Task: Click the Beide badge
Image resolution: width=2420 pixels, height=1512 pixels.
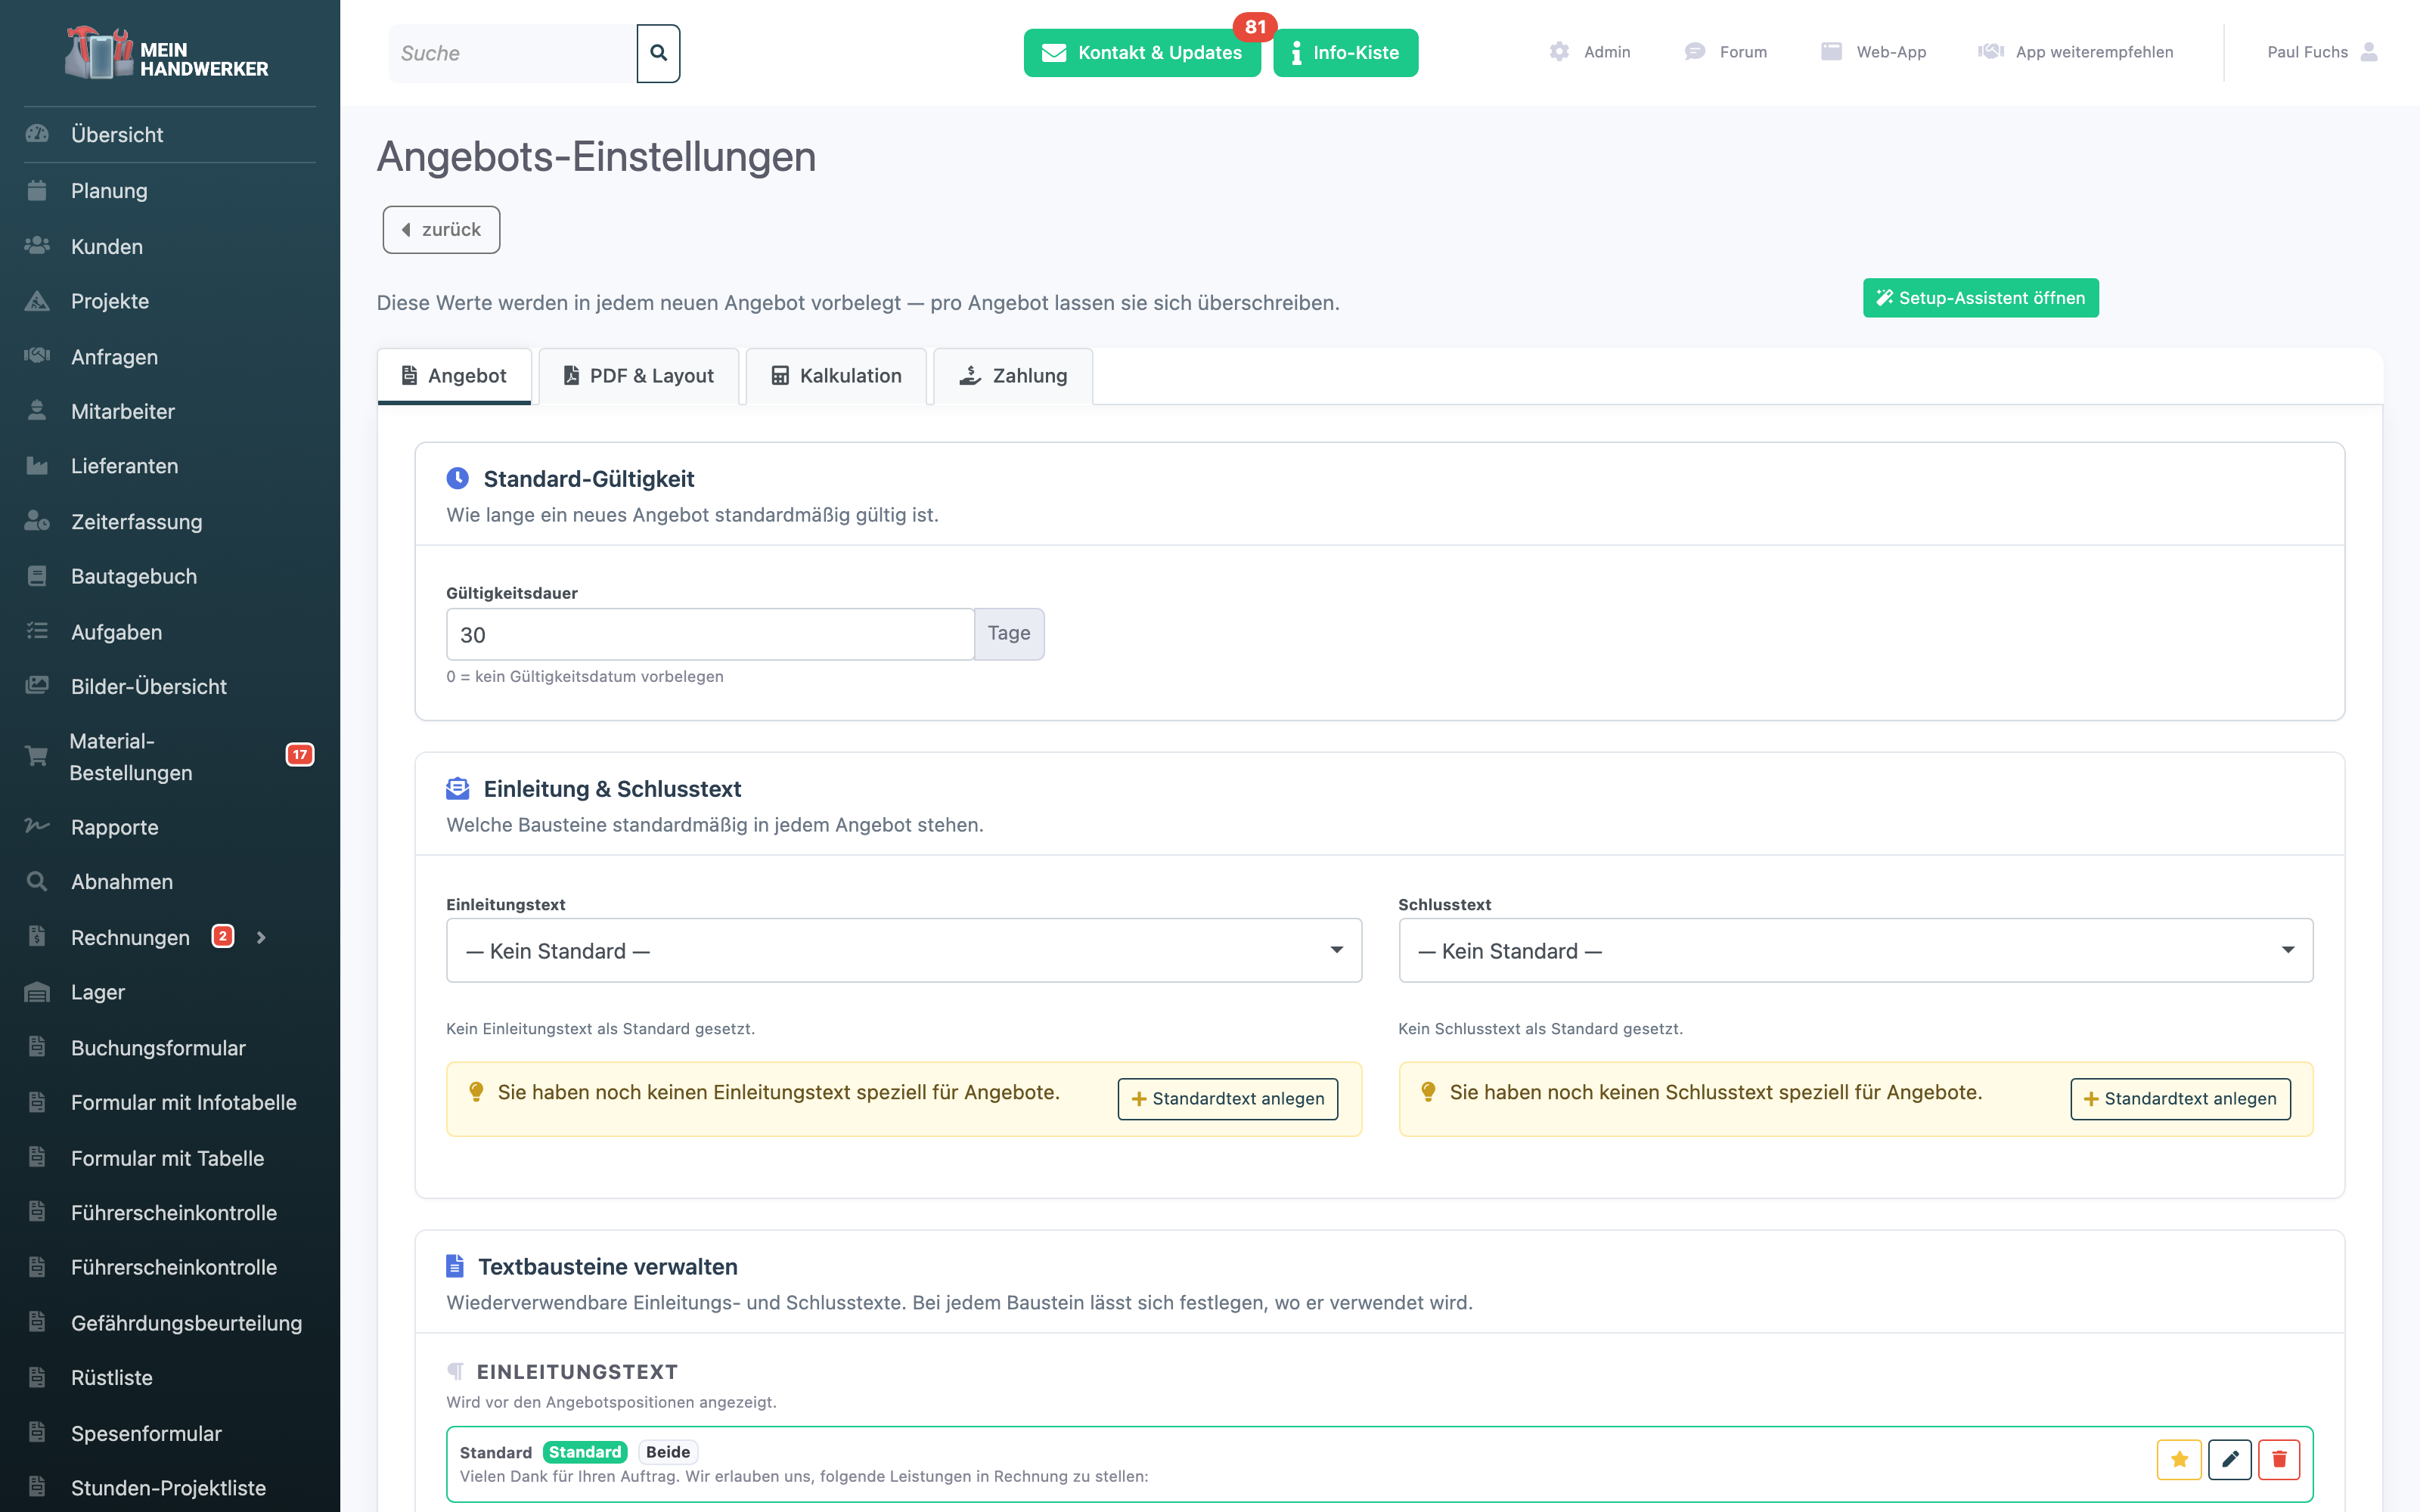Action: [x=667, y=1452]
